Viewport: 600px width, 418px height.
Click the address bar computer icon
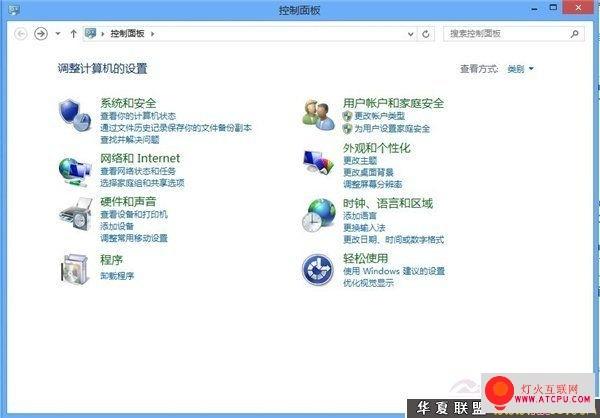(x=91, y=33)
